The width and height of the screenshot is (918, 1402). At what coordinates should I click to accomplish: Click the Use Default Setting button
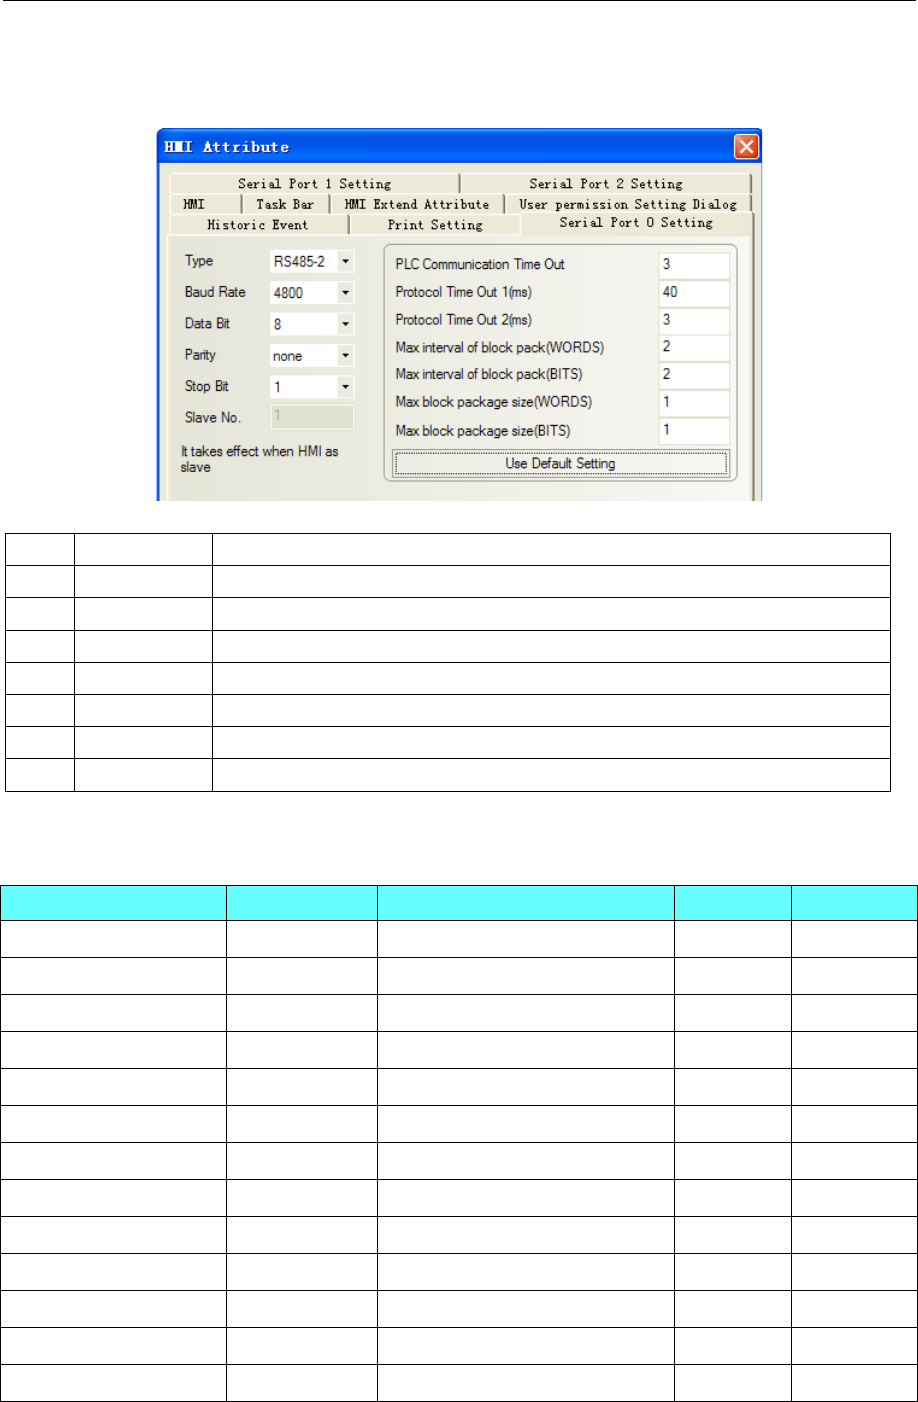[x=560, y=464]
